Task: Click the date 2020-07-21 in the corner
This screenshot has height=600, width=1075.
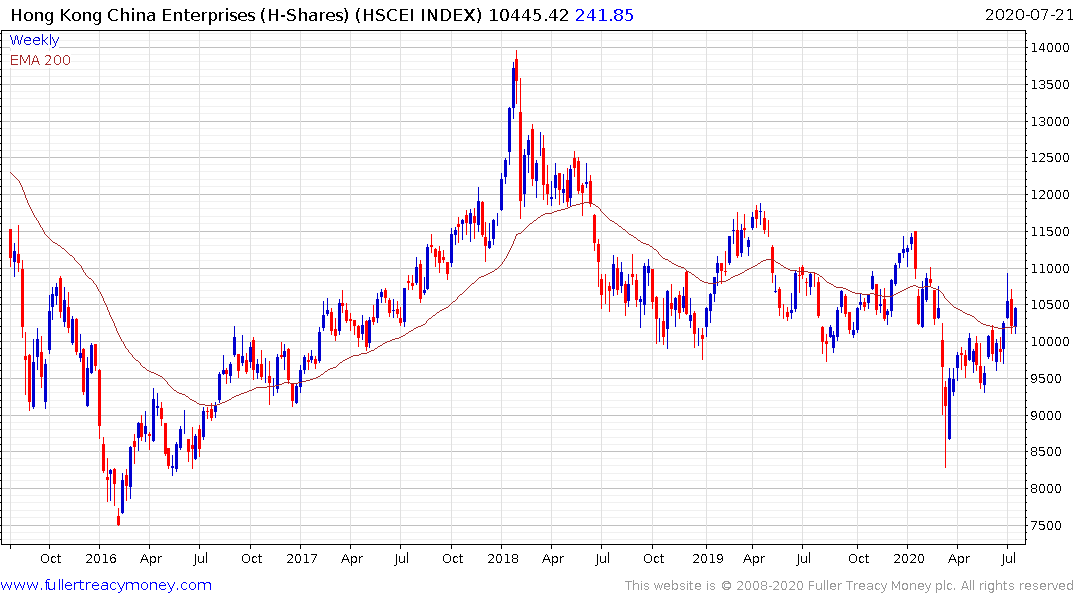Action: [1027, 14]
